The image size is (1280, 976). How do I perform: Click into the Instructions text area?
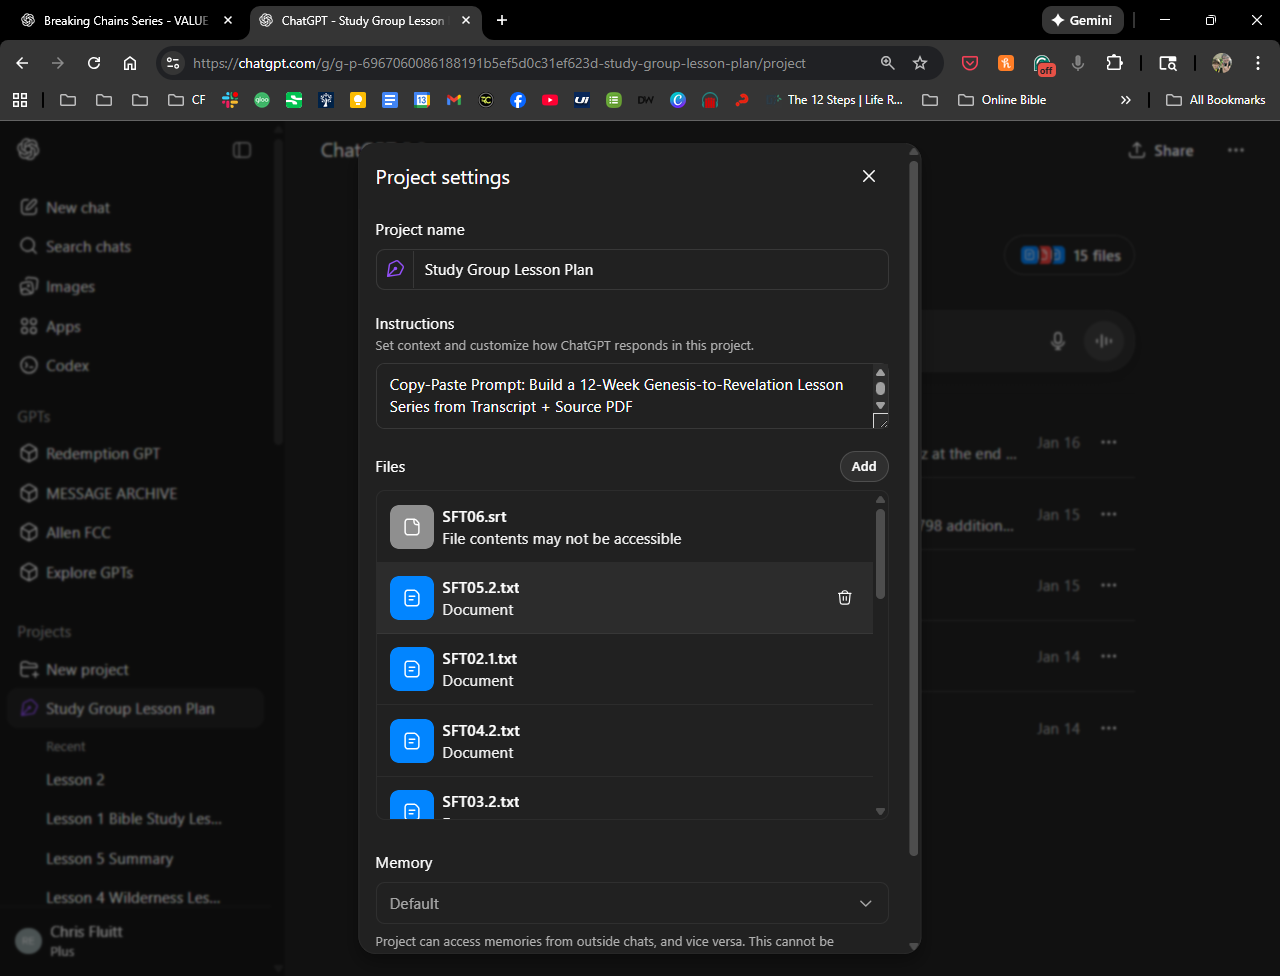[620, 396]
